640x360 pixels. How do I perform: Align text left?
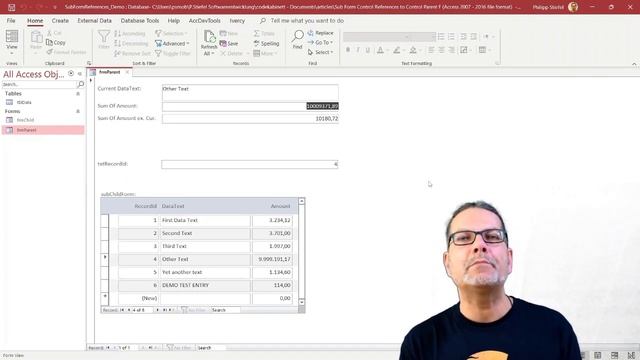pos(431,50)
